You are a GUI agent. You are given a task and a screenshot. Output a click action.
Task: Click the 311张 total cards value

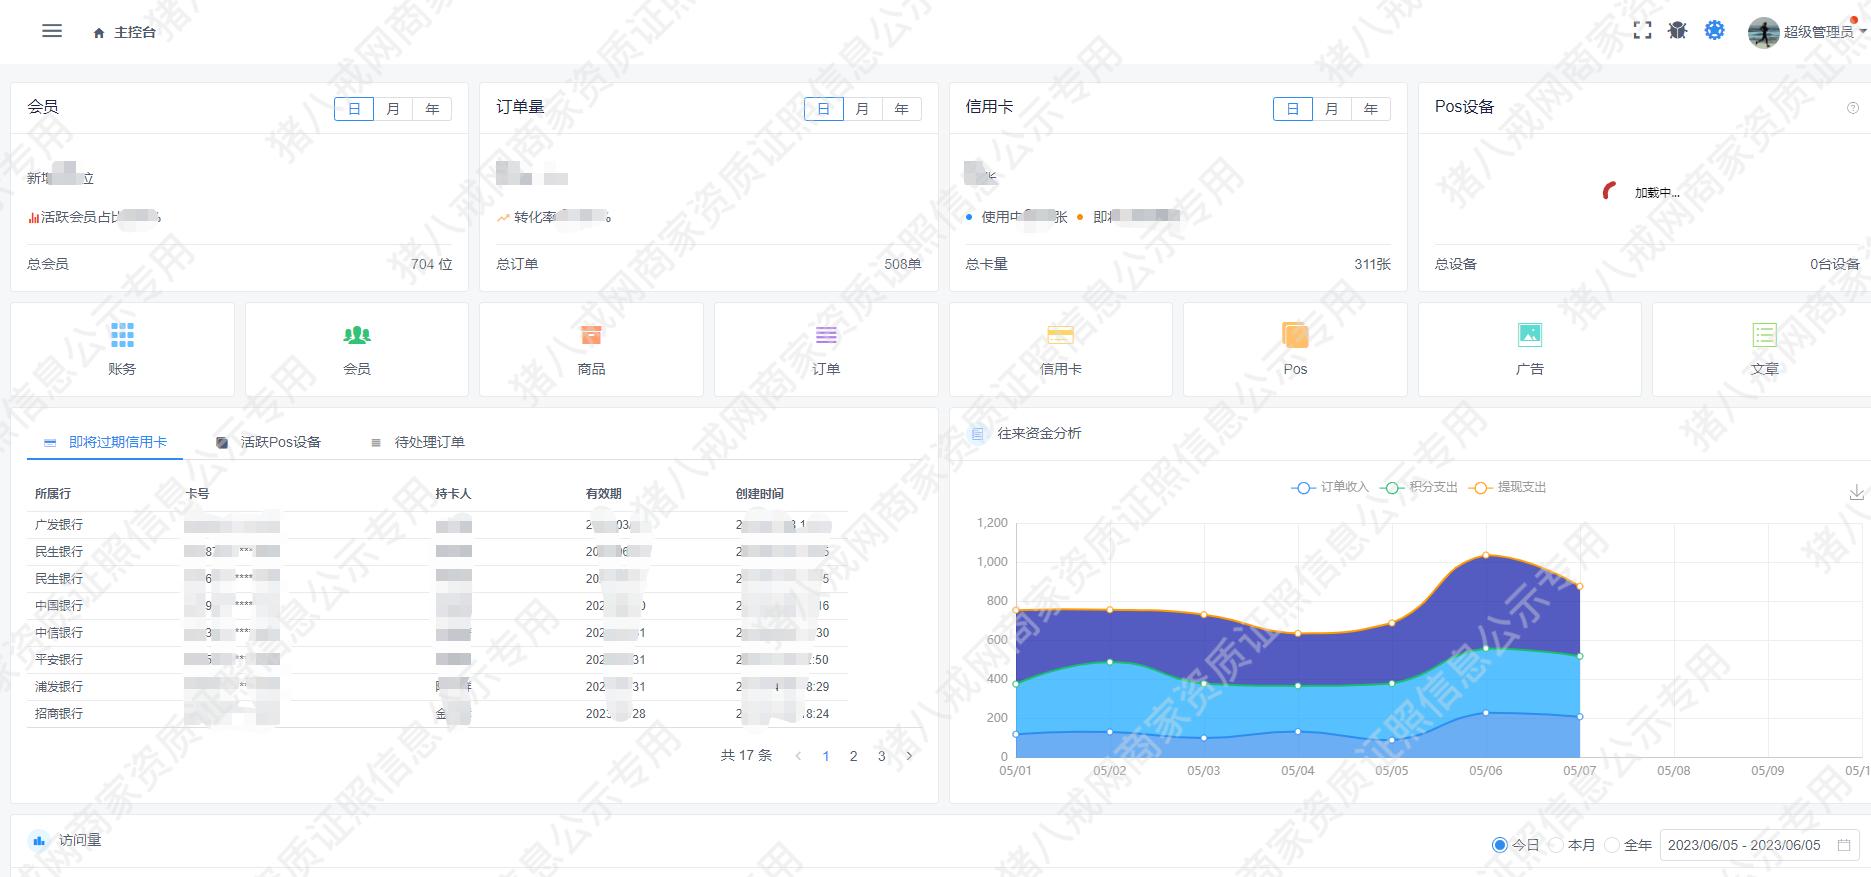coord(1373,264)
